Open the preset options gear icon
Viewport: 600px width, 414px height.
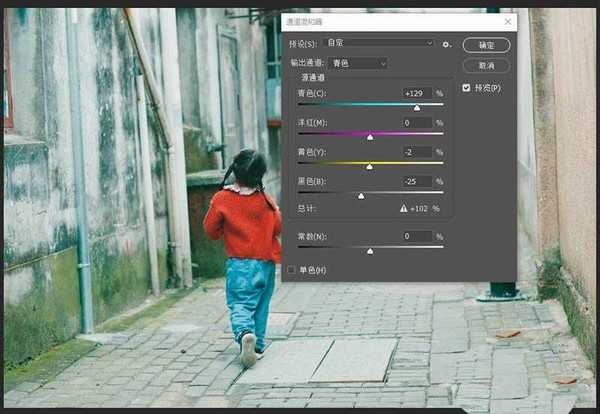tap(447, 44)
